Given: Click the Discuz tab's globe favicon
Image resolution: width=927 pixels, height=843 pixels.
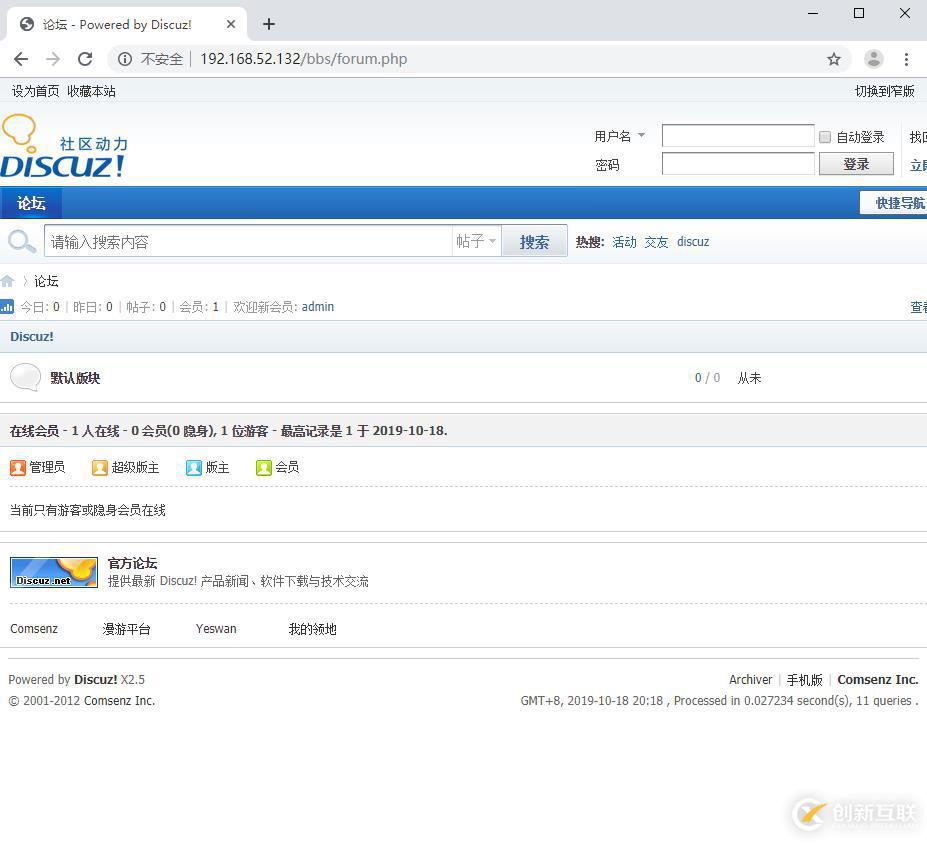Looking at the screenshot, I should pos(27,24).
